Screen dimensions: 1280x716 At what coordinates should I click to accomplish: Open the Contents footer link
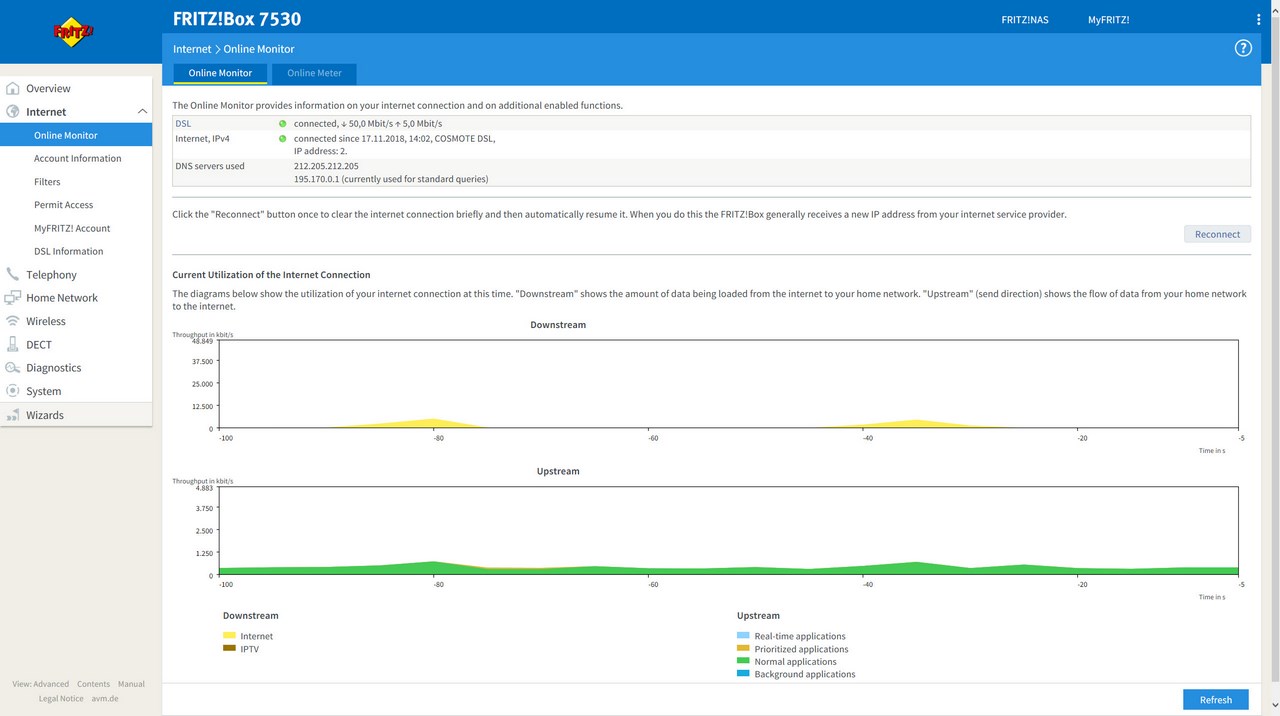click(x=94, y=684)
